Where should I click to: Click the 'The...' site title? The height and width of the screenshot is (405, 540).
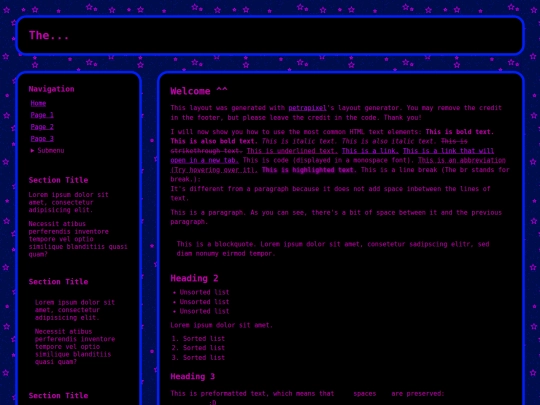coord(49,35)
